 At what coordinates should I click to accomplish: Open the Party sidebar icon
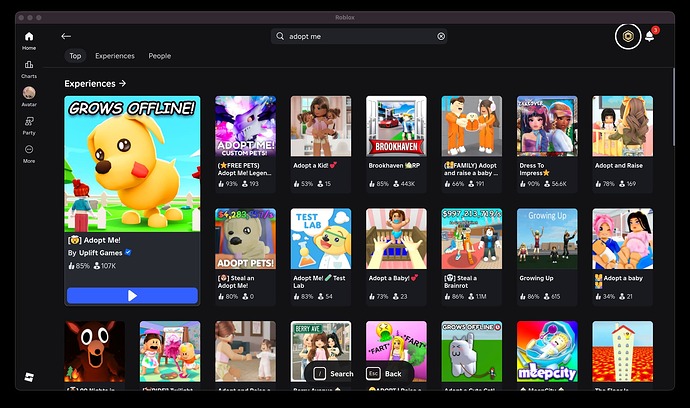tap(29, 121)
